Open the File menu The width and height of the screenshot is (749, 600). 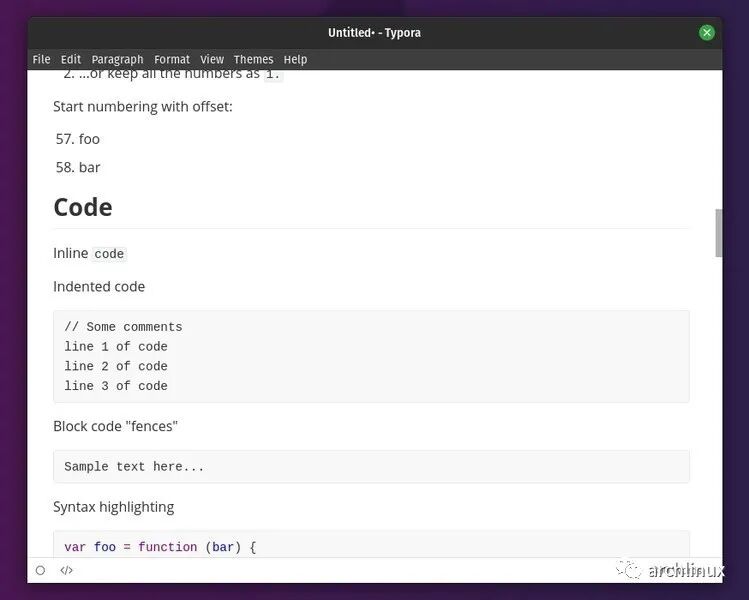click(41, 59)
